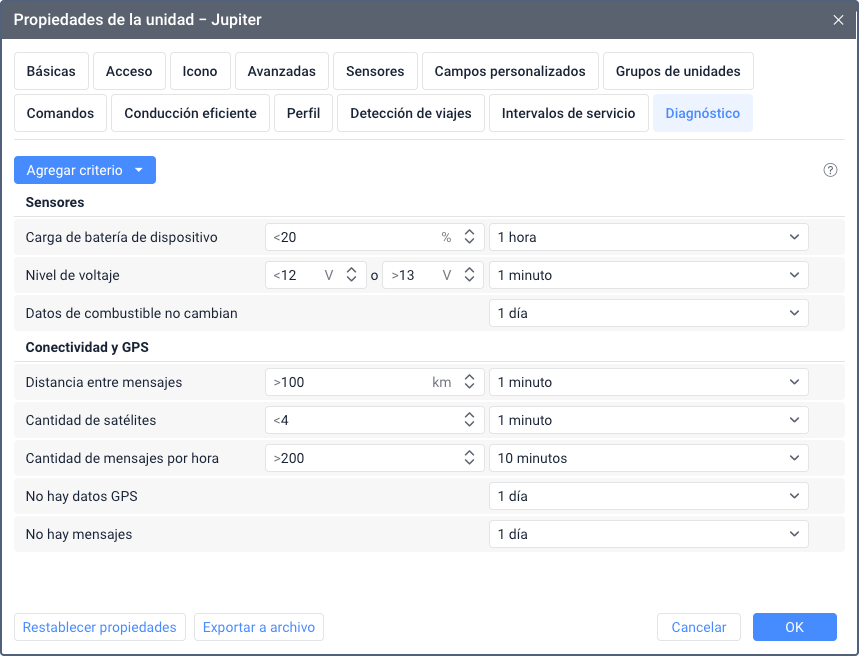Open Agregar criterio dropdown arrow

(139, 171)
